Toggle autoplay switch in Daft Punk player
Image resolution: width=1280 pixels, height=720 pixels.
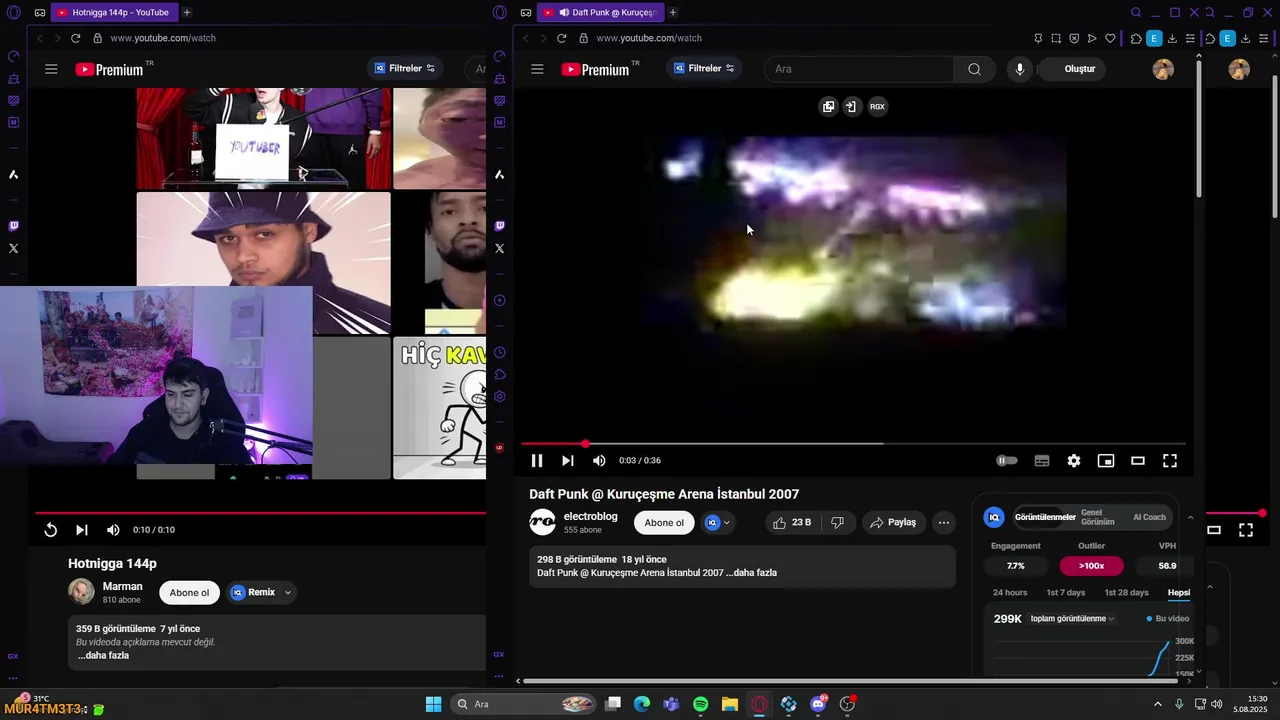1007,461
